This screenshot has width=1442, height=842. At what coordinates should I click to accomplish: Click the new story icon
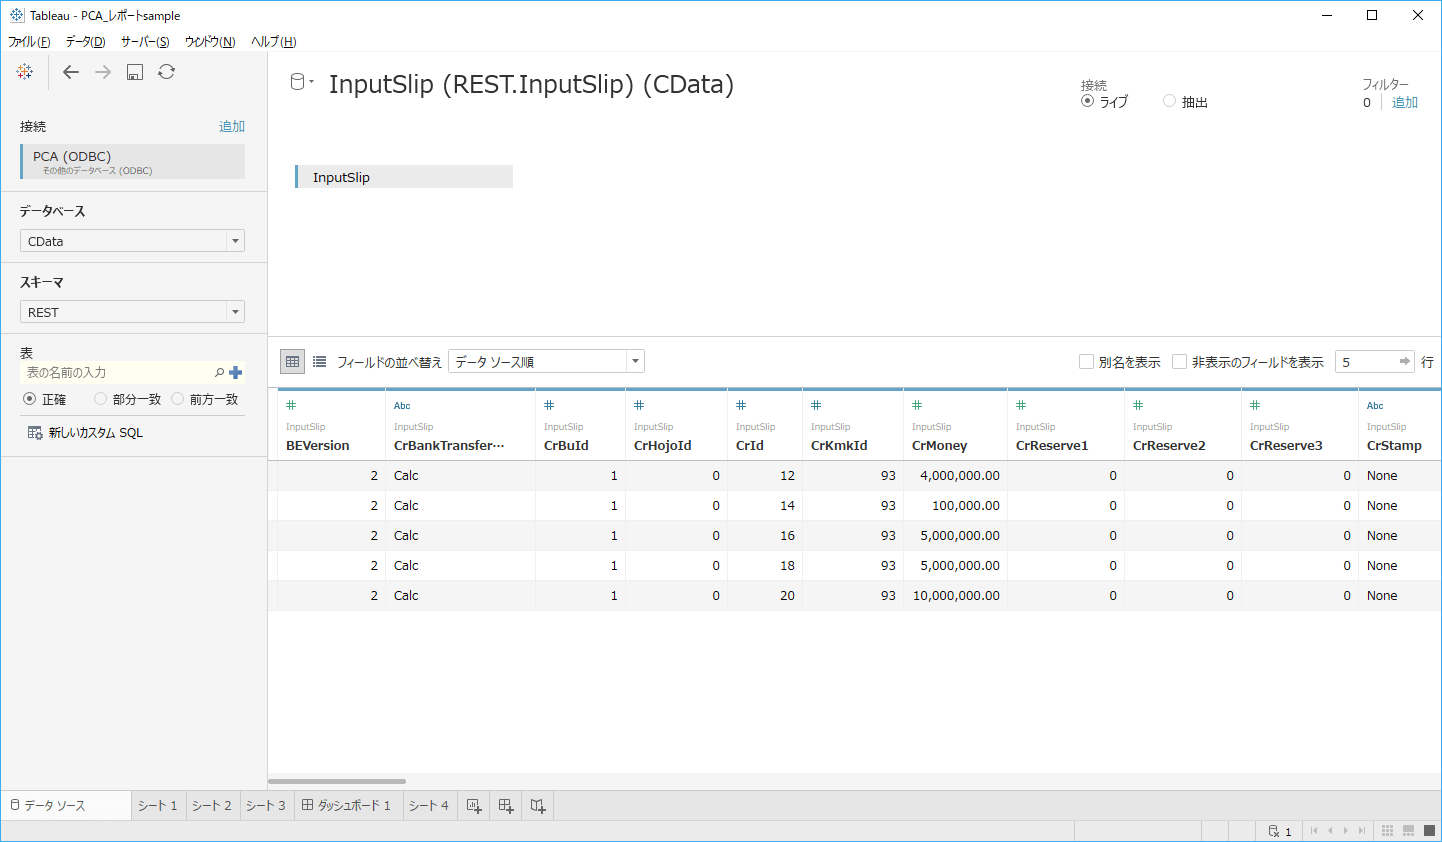coord(538,806)
